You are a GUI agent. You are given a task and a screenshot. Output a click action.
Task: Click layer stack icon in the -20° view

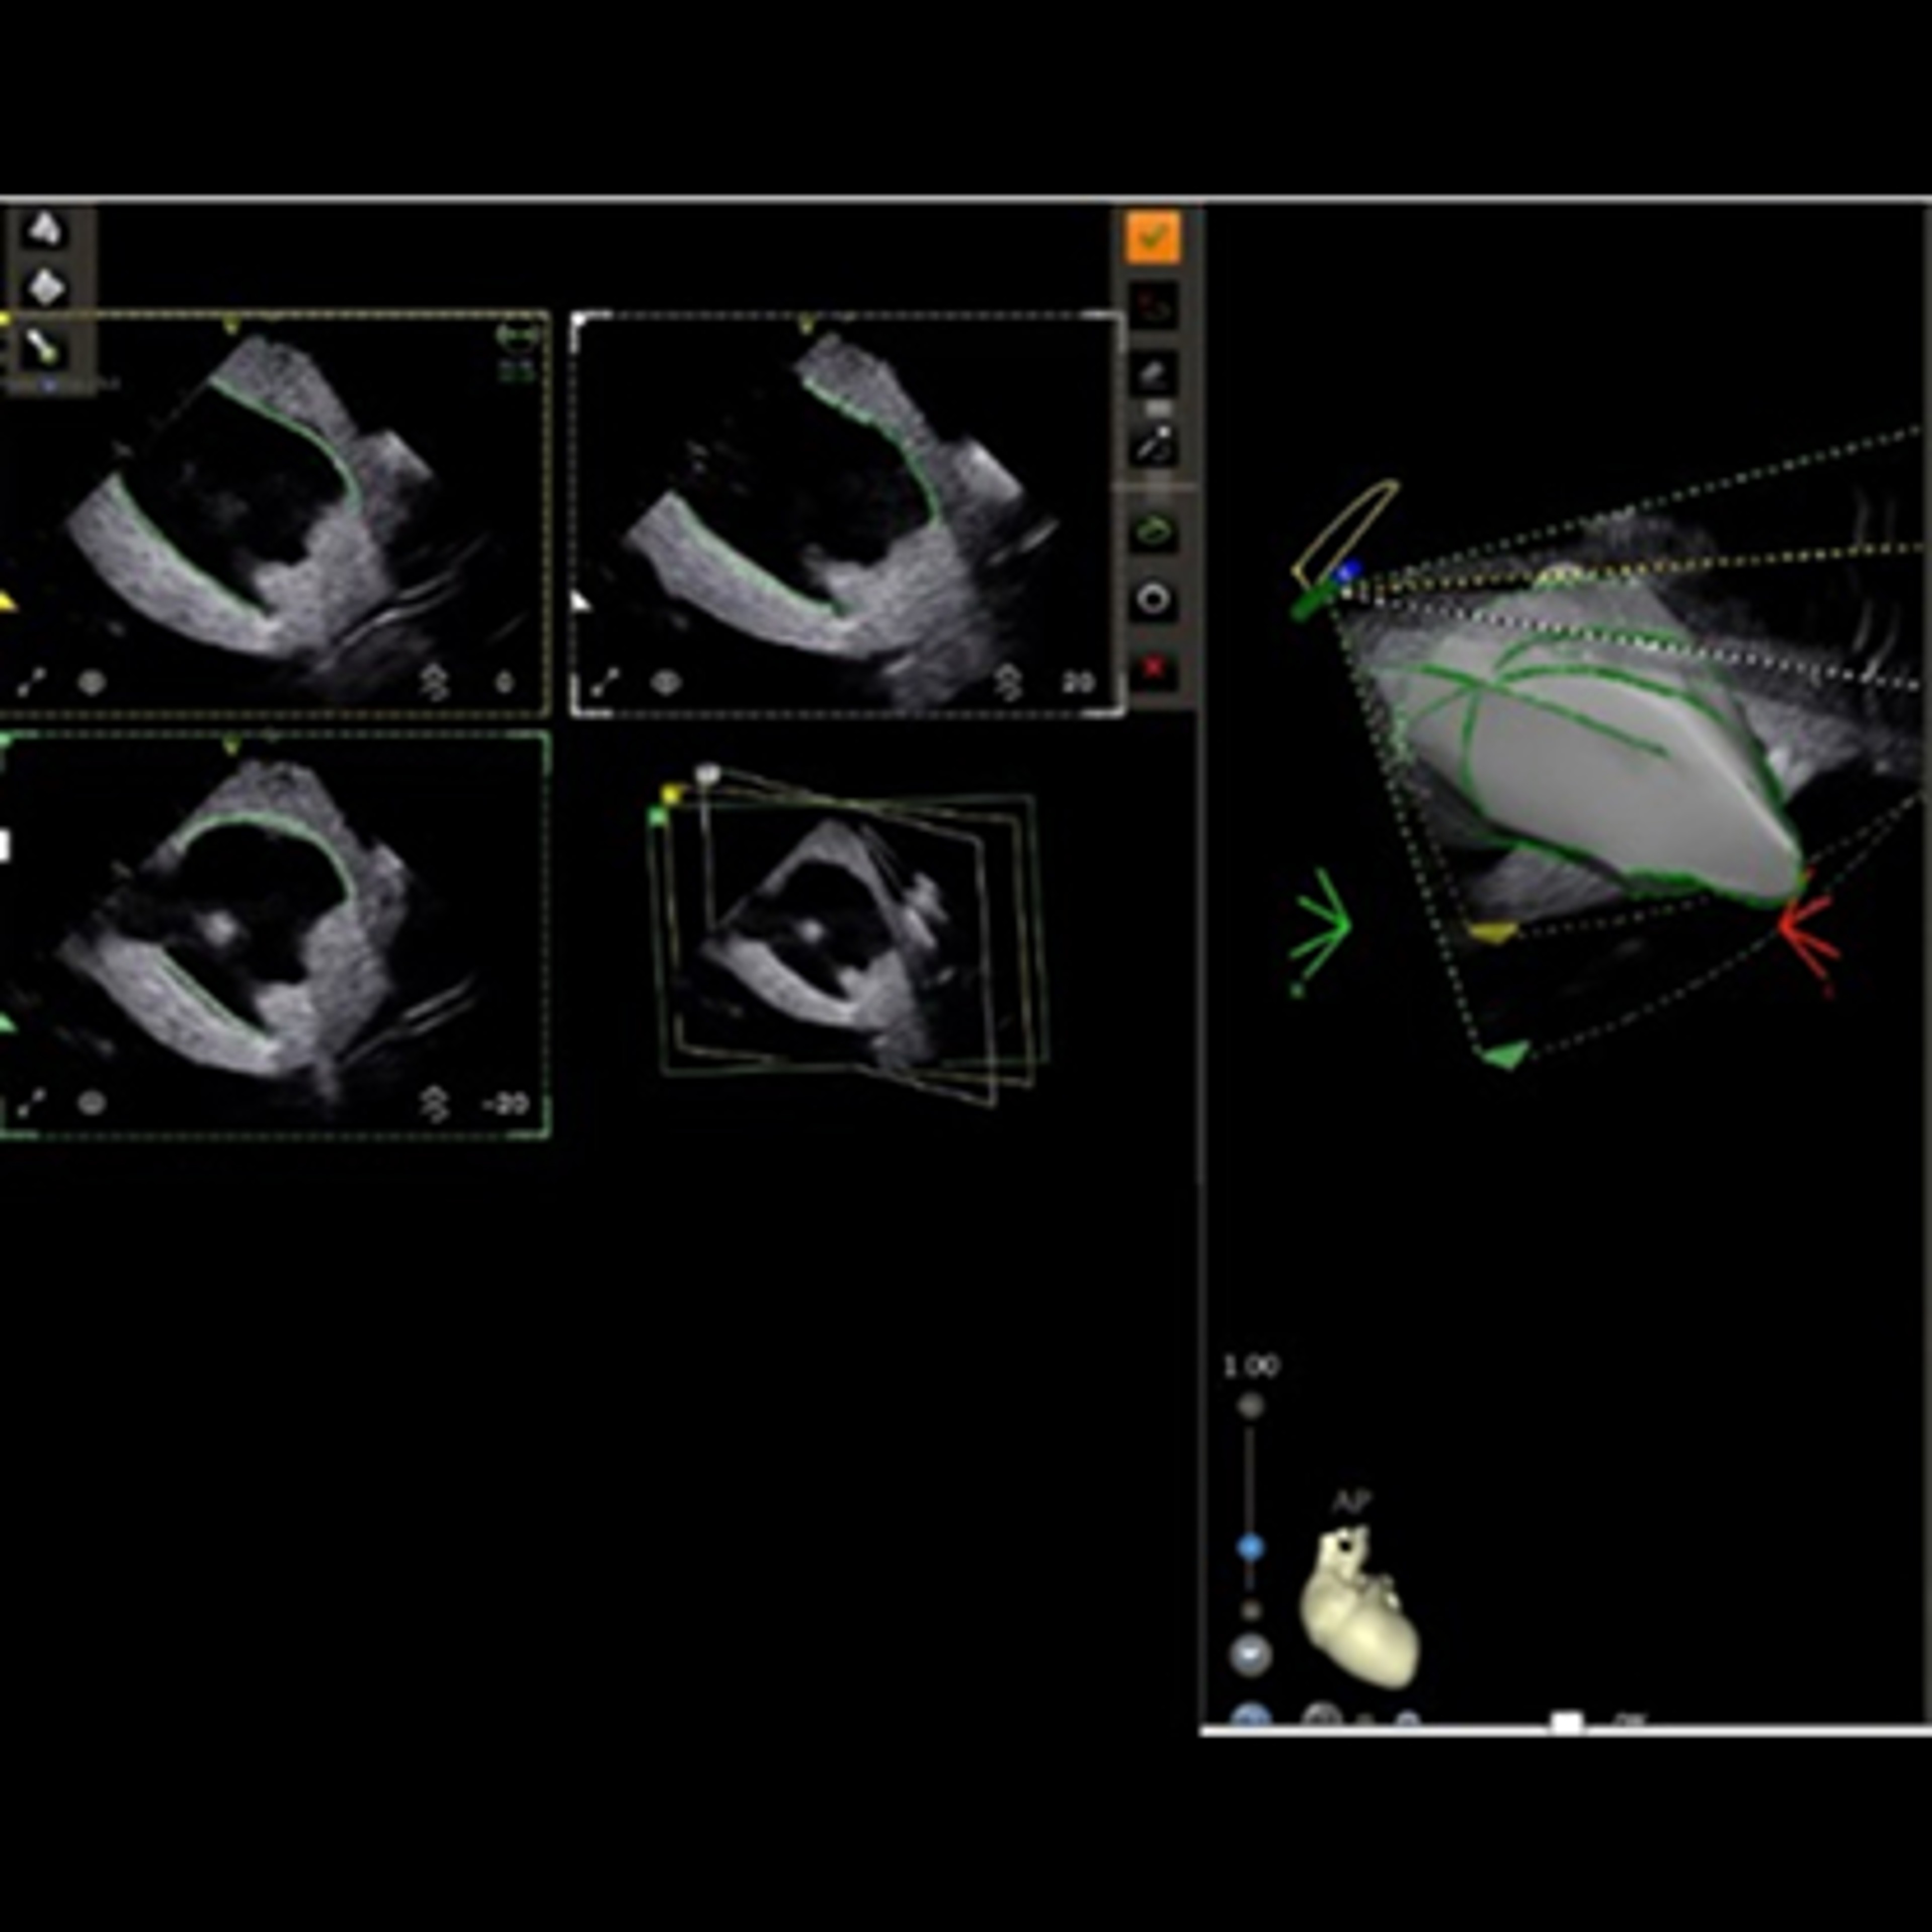[434, 1104]
